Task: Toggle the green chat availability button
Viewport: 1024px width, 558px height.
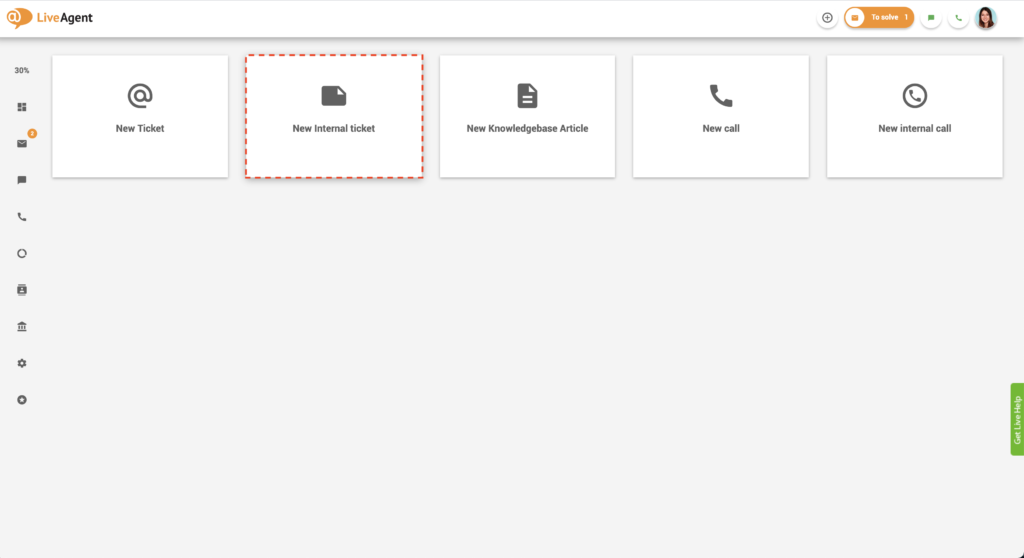Action: pyautogui.click(x=931, y=18)
